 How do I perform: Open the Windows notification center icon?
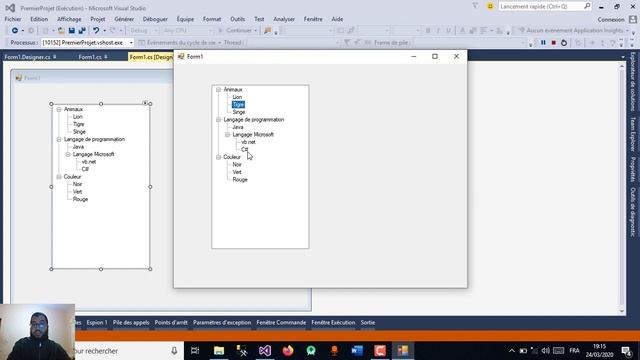pyautogui.click(x=627, y=351)
